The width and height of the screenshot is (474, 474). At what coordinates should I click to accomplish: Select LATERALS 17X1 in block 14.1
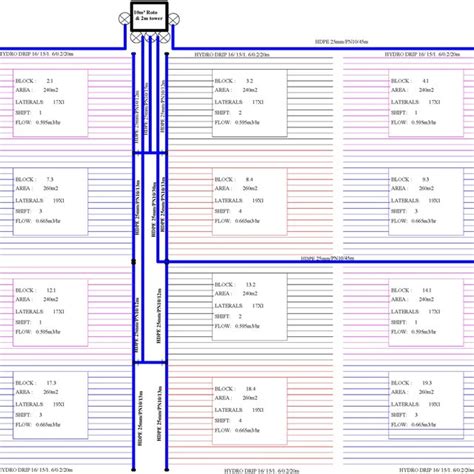tap(415, 312)
